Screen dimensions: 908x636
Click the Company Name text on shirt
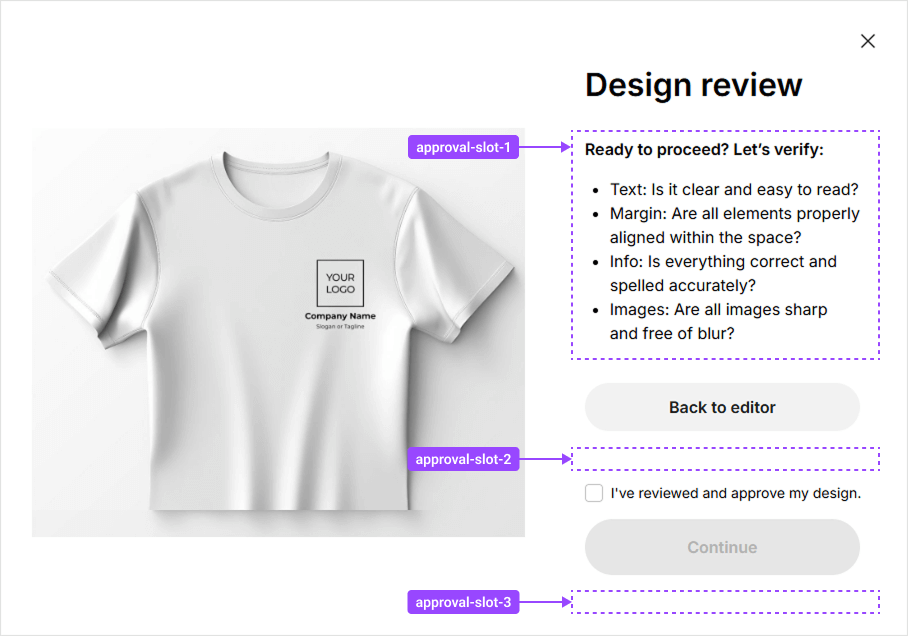340,316
